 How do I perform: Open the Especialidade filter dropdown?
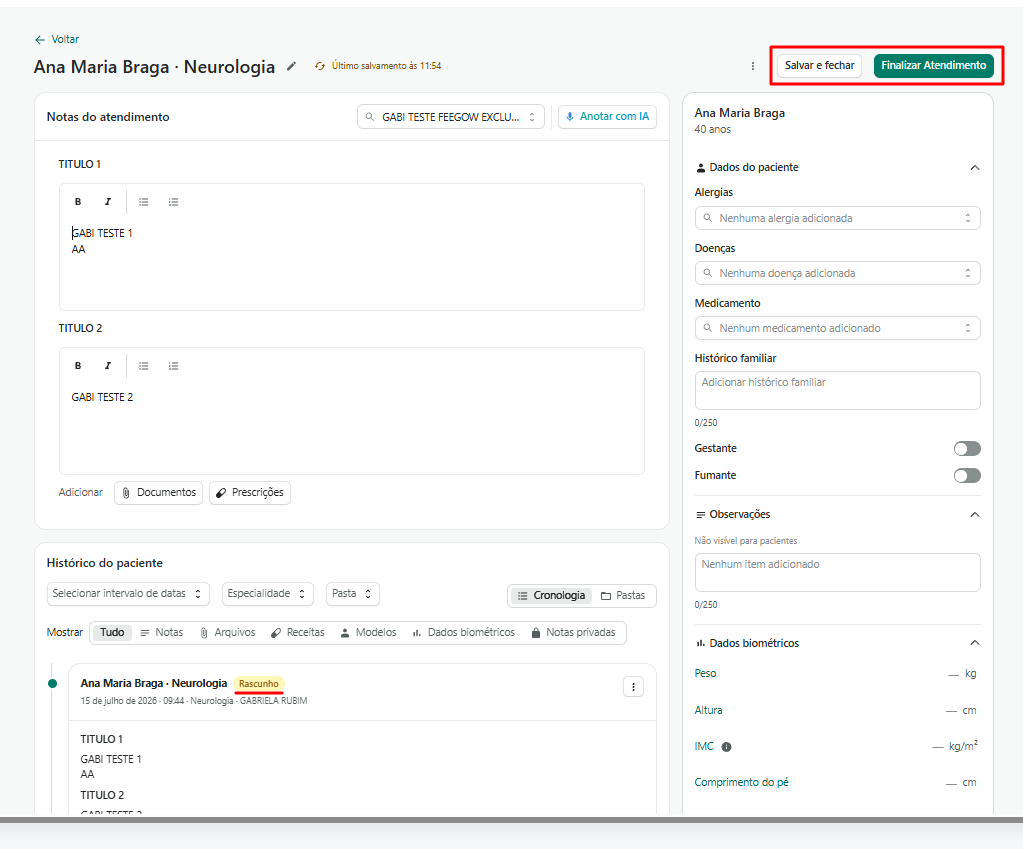pos(267,594)
